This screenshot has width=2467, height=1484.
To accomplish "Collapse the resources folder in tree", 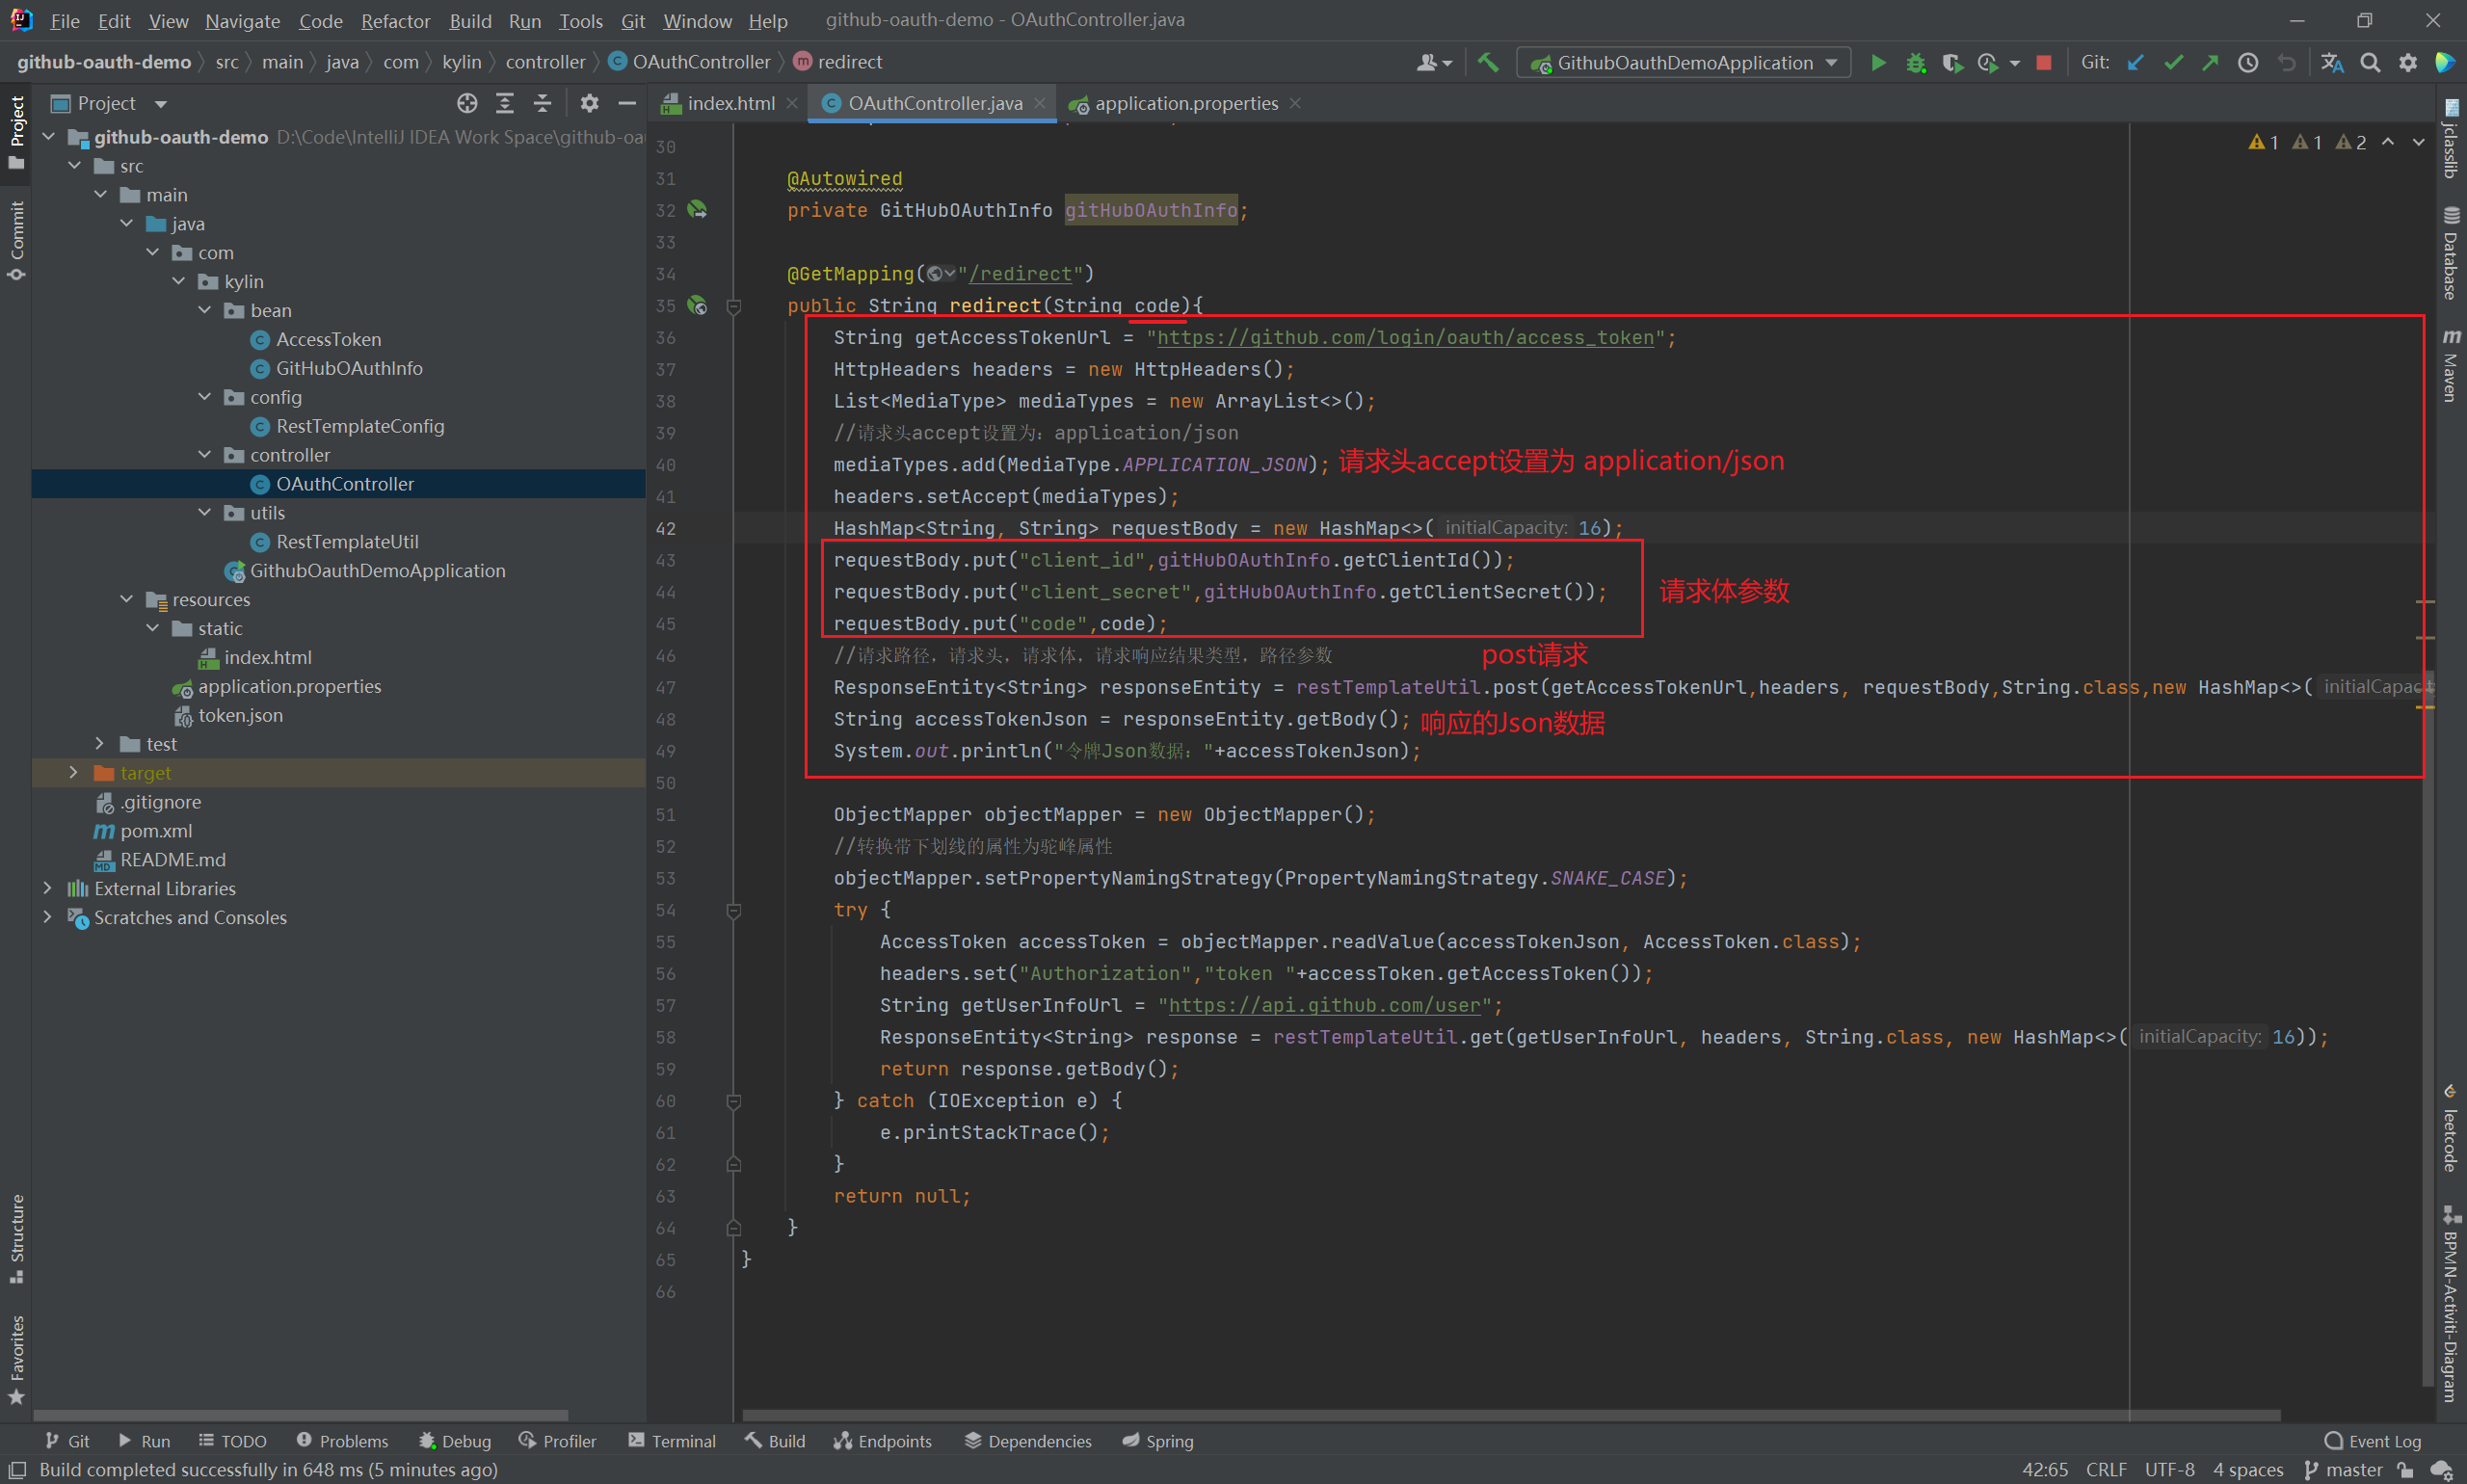I will pyautogui.click(x=127, y=599).
